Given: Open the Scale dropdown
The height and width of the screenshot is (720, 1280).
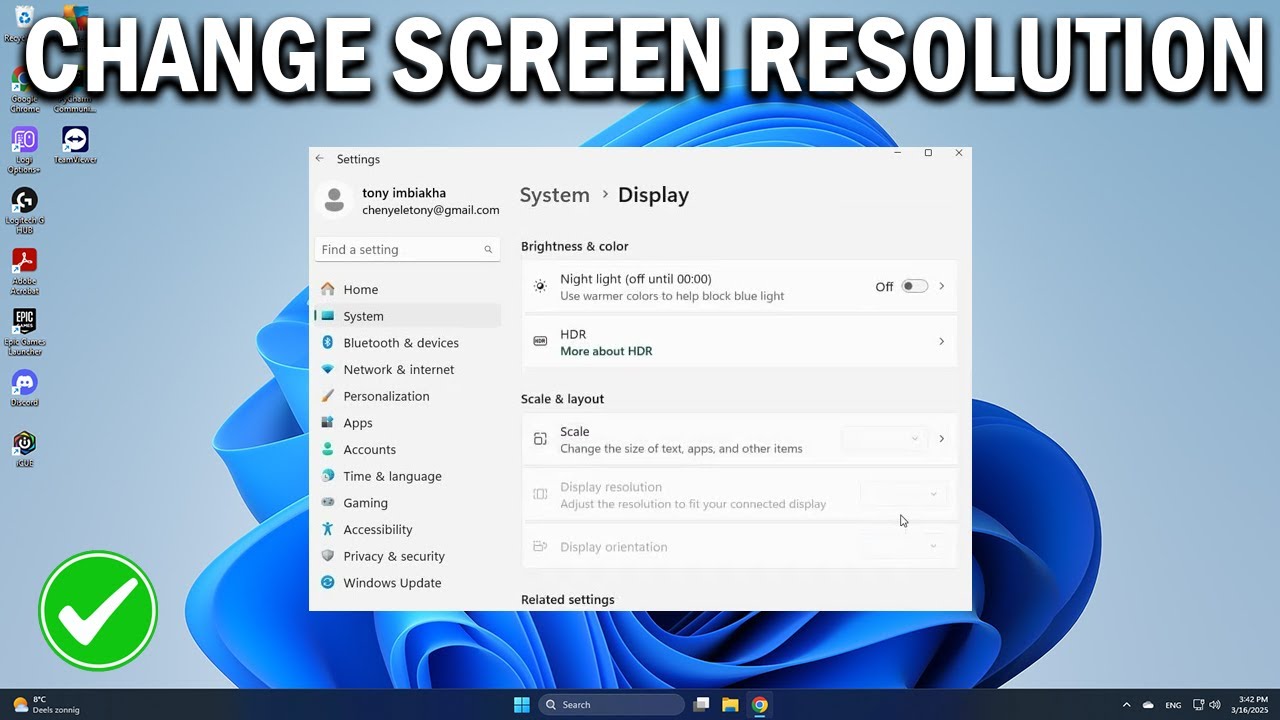Looking at the screenshot, I should click(x=884, y=439).
